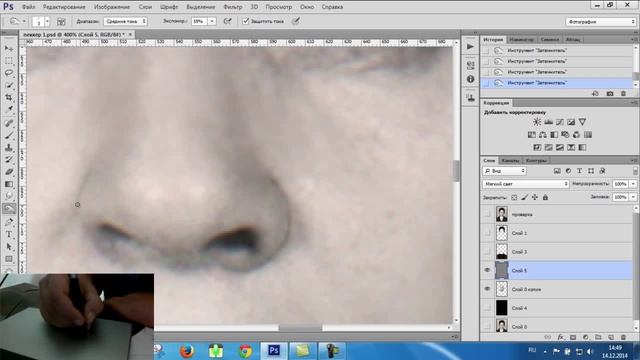Open Firefox from the taskbar

click(187, 351)
